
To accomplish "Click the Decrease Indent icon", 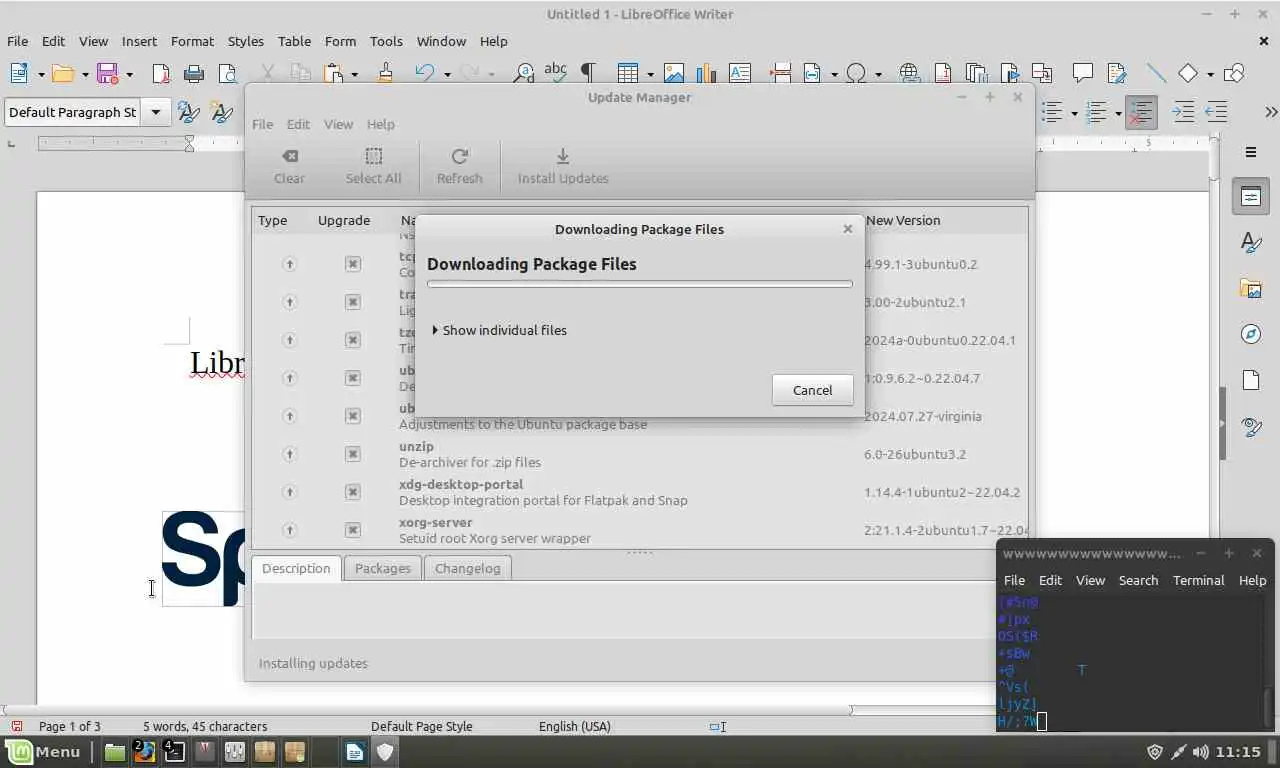I will pos(1216,112).
